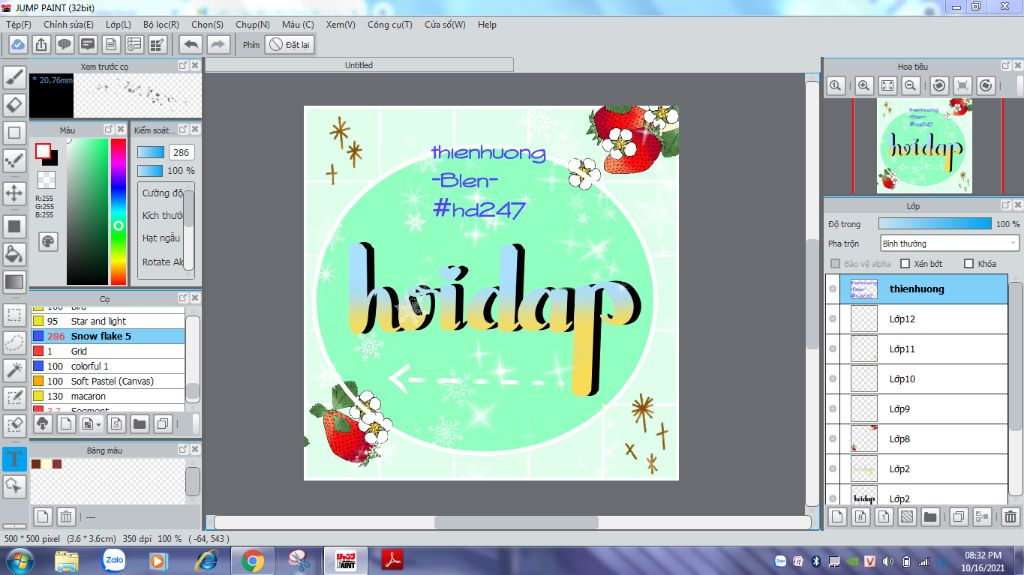
Task: Open Google Chrome from the taskbar
Action: 252,561
